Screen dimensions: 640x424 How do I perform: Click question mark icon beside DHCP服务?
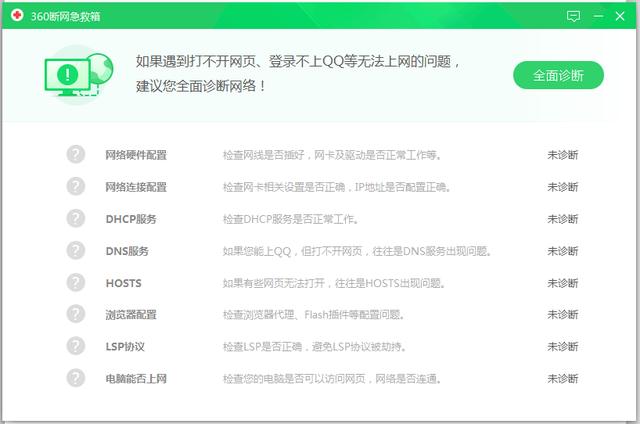click(76, 218)
